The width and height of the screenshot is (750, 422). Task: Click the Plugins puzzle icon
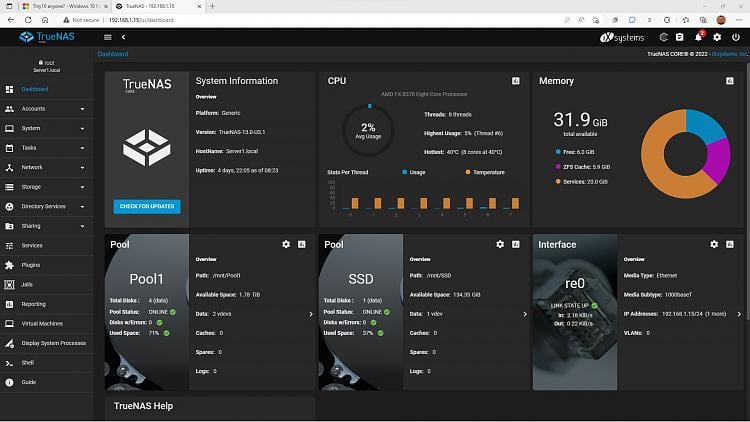[x=9, y=265]
